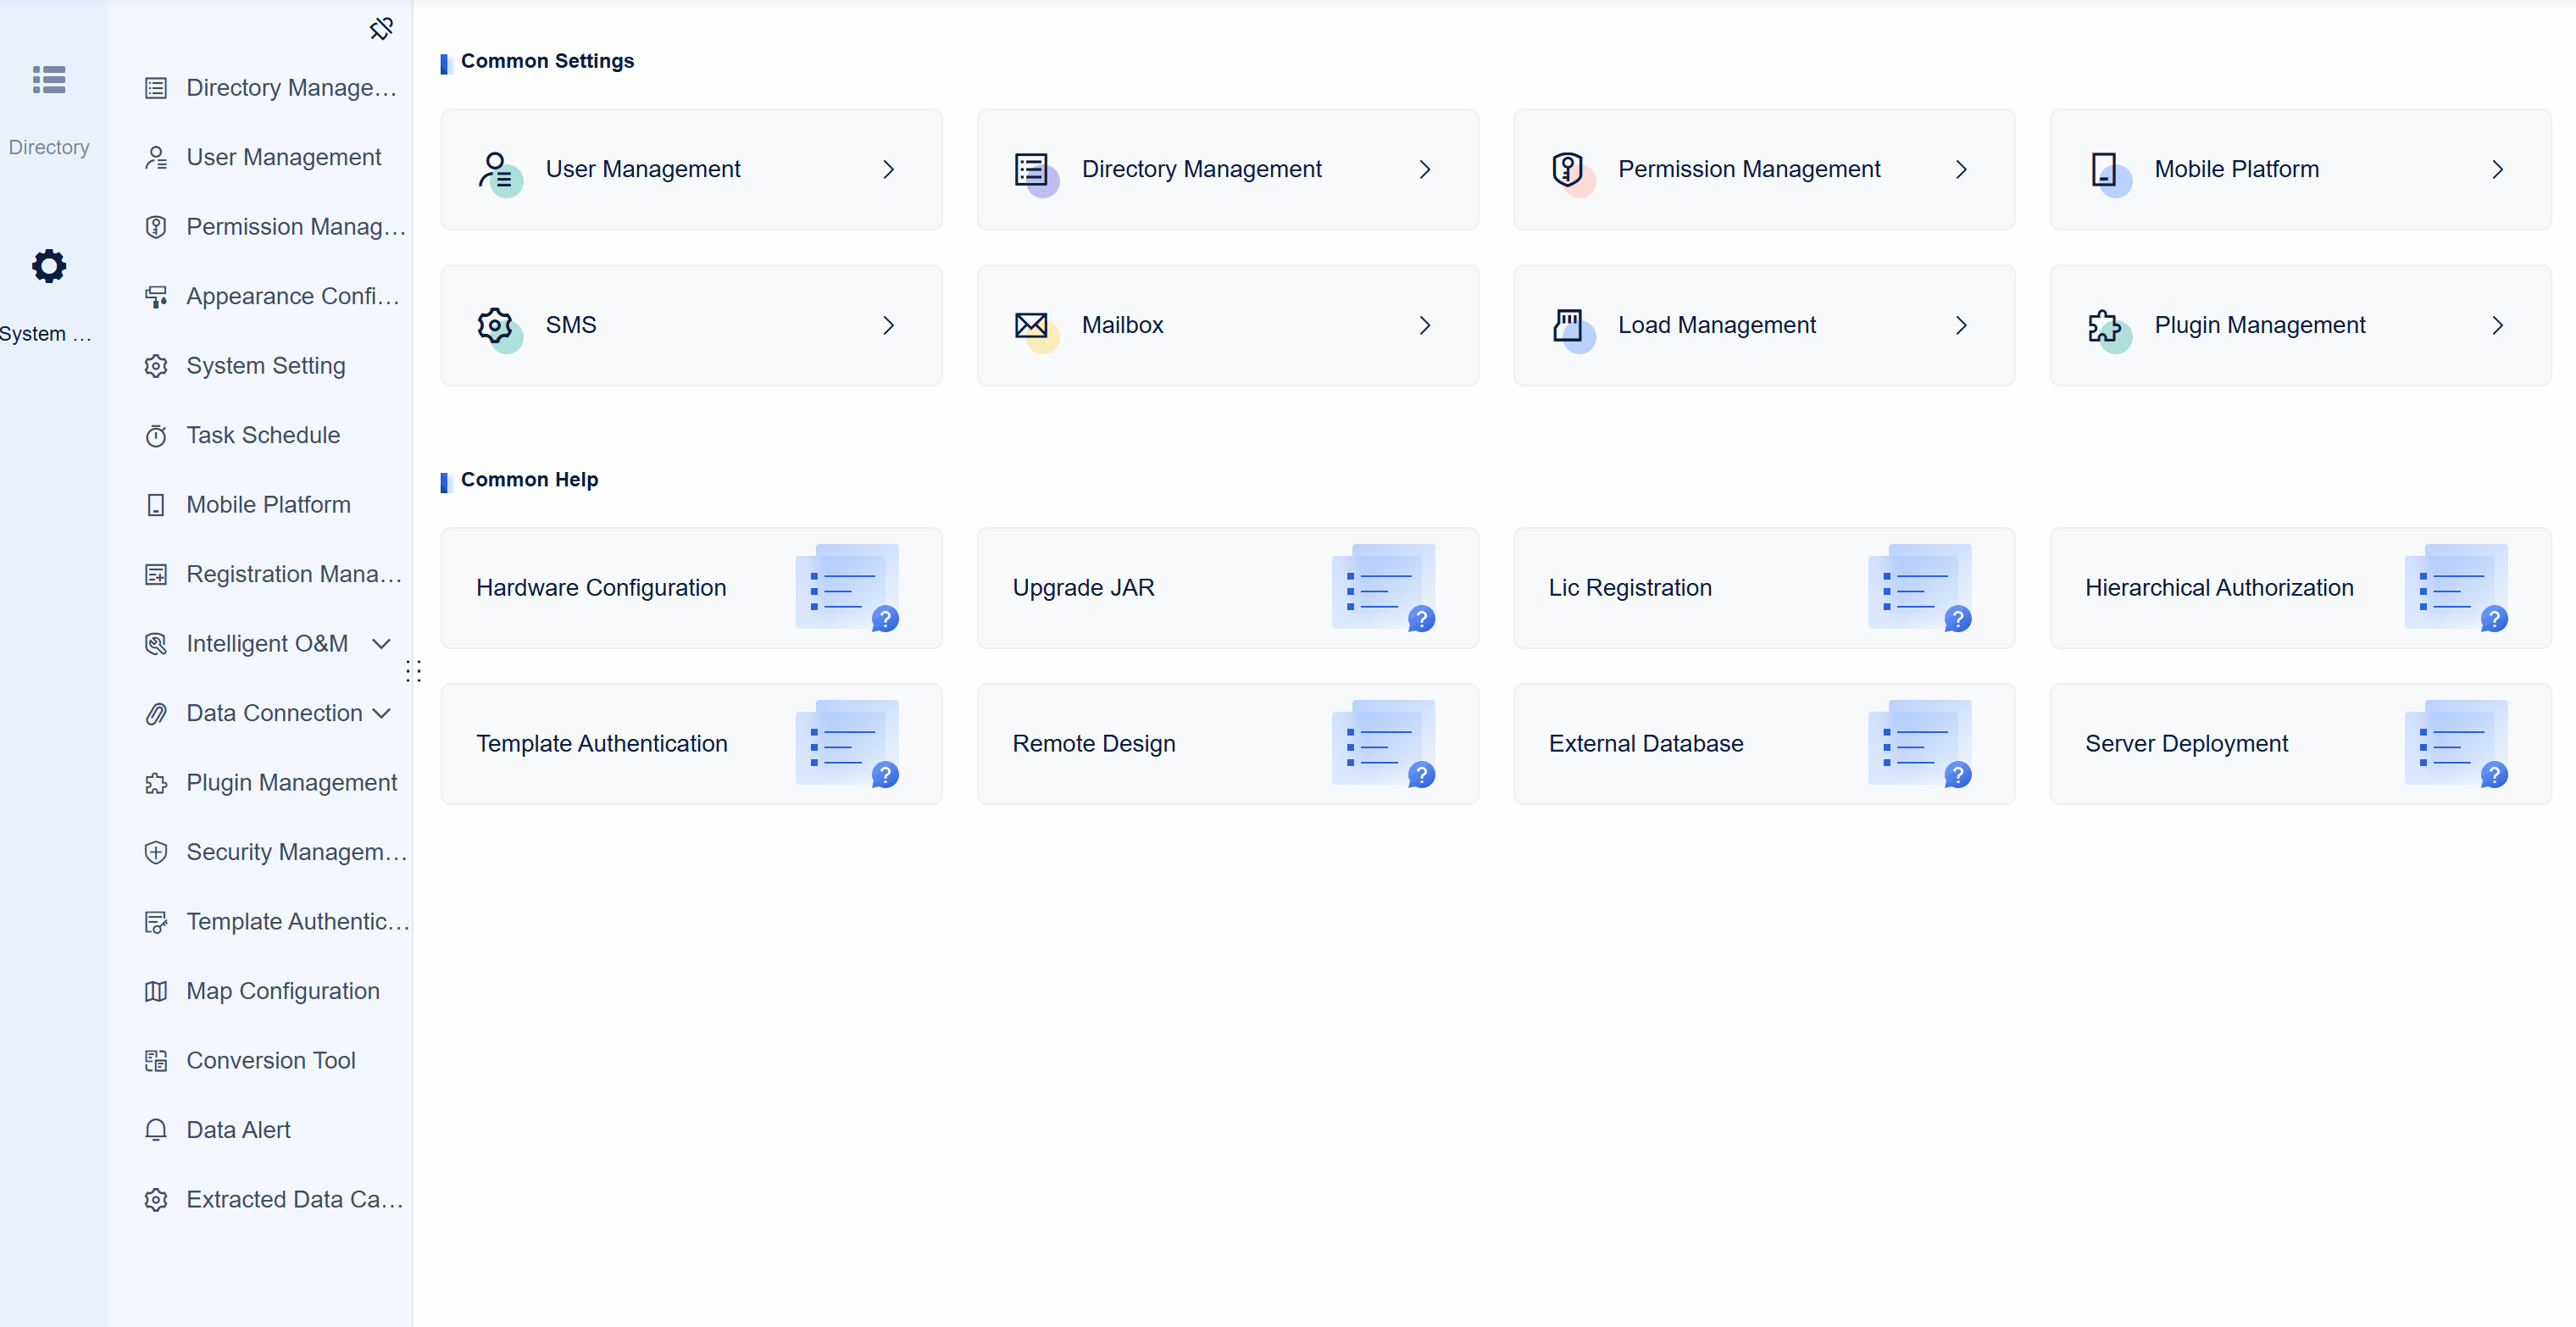Click the Data Alert bell icon
This screenshot has width=2576, height=1327.
click(157, 1130)
